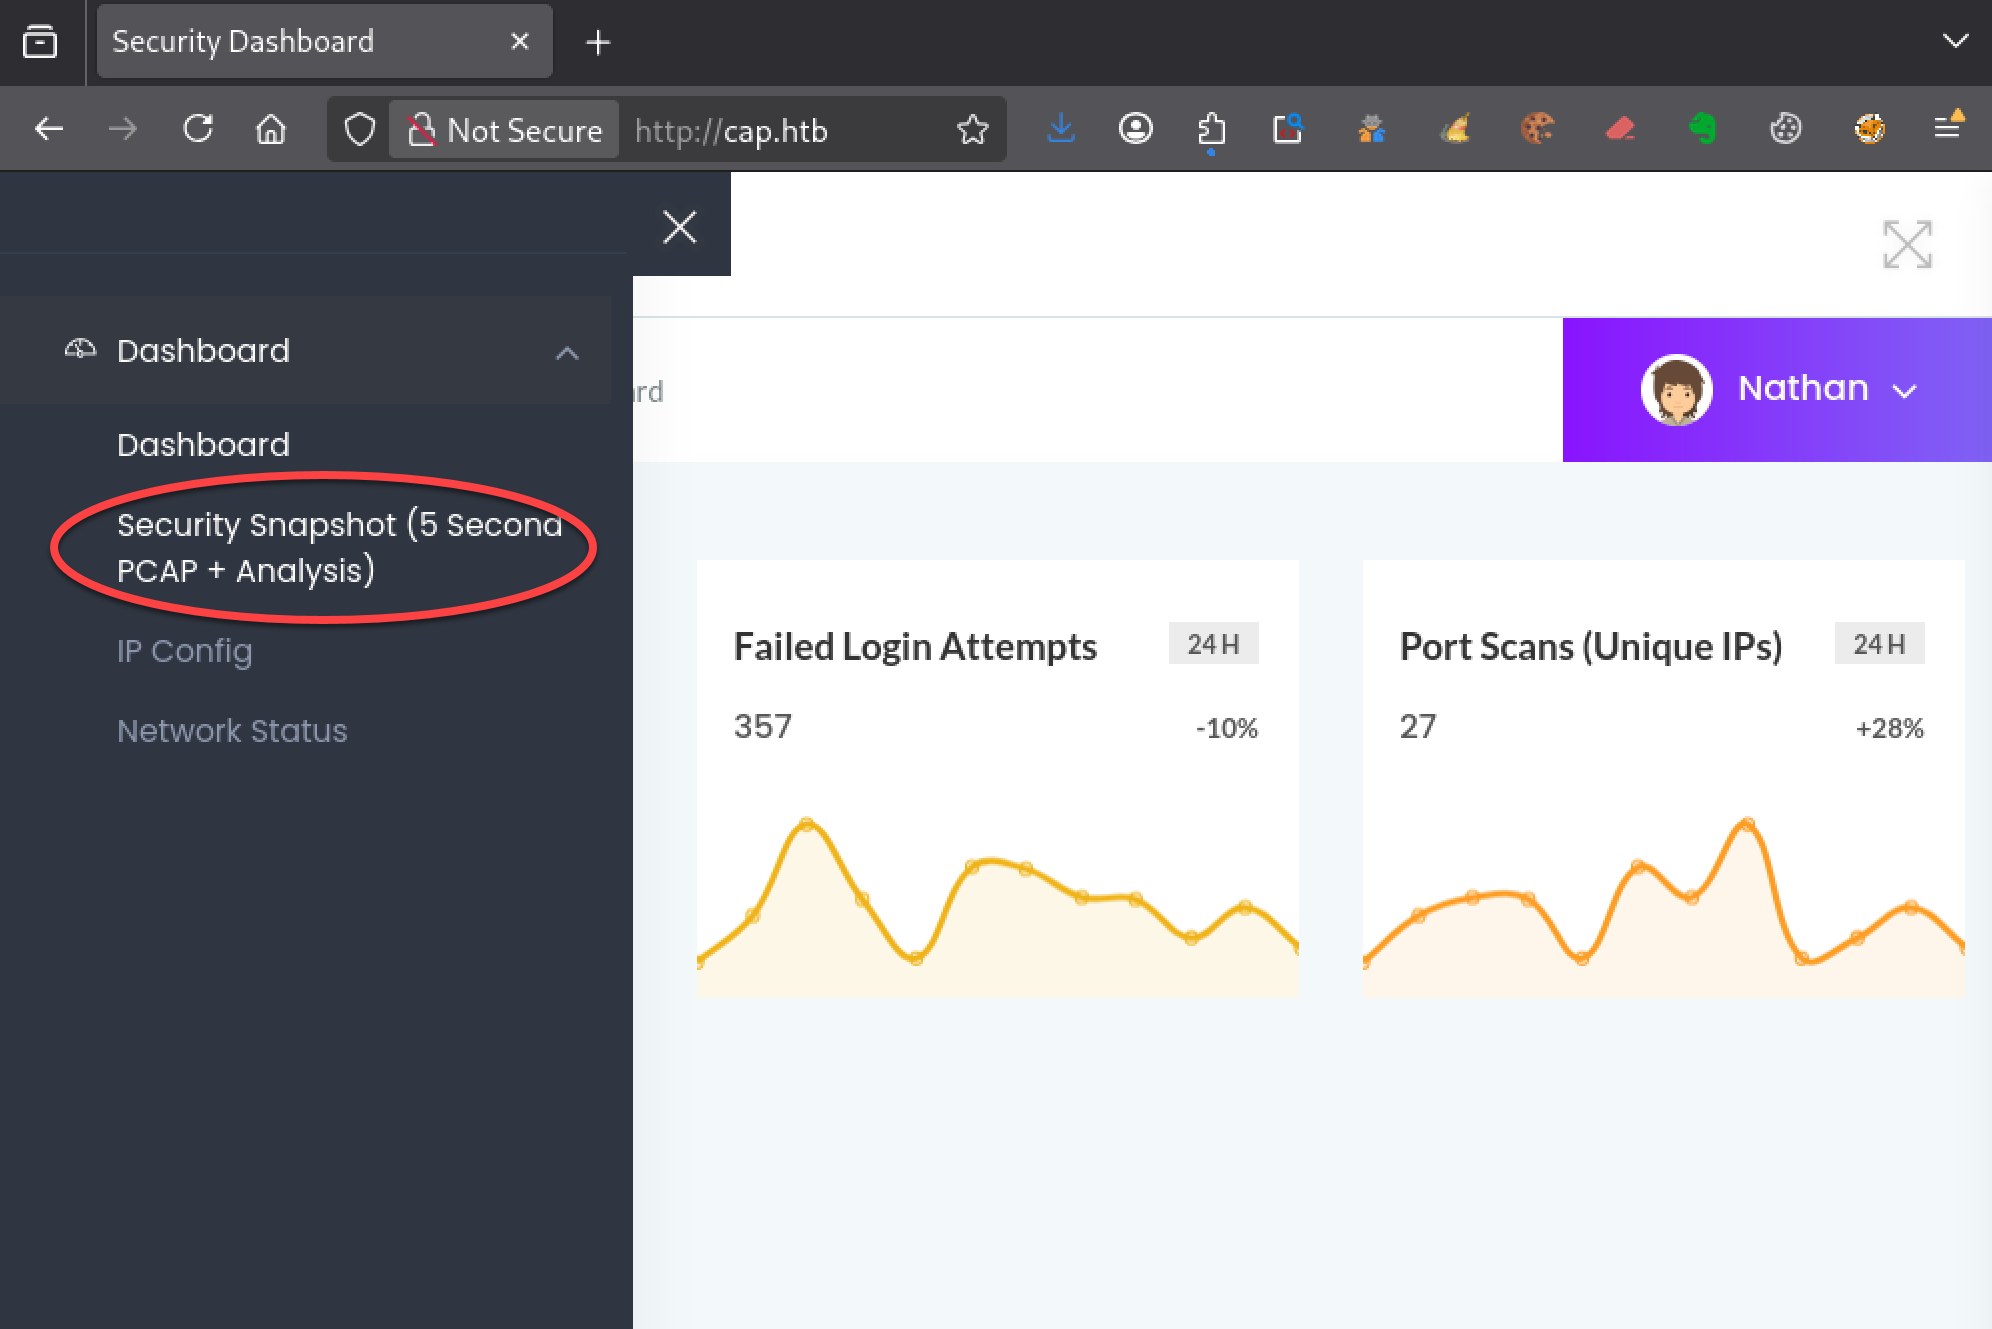The height and width of the screenshot is (1329, 1992).
Task: Click the sidebar toolbox icon top left
Action: 40,41
